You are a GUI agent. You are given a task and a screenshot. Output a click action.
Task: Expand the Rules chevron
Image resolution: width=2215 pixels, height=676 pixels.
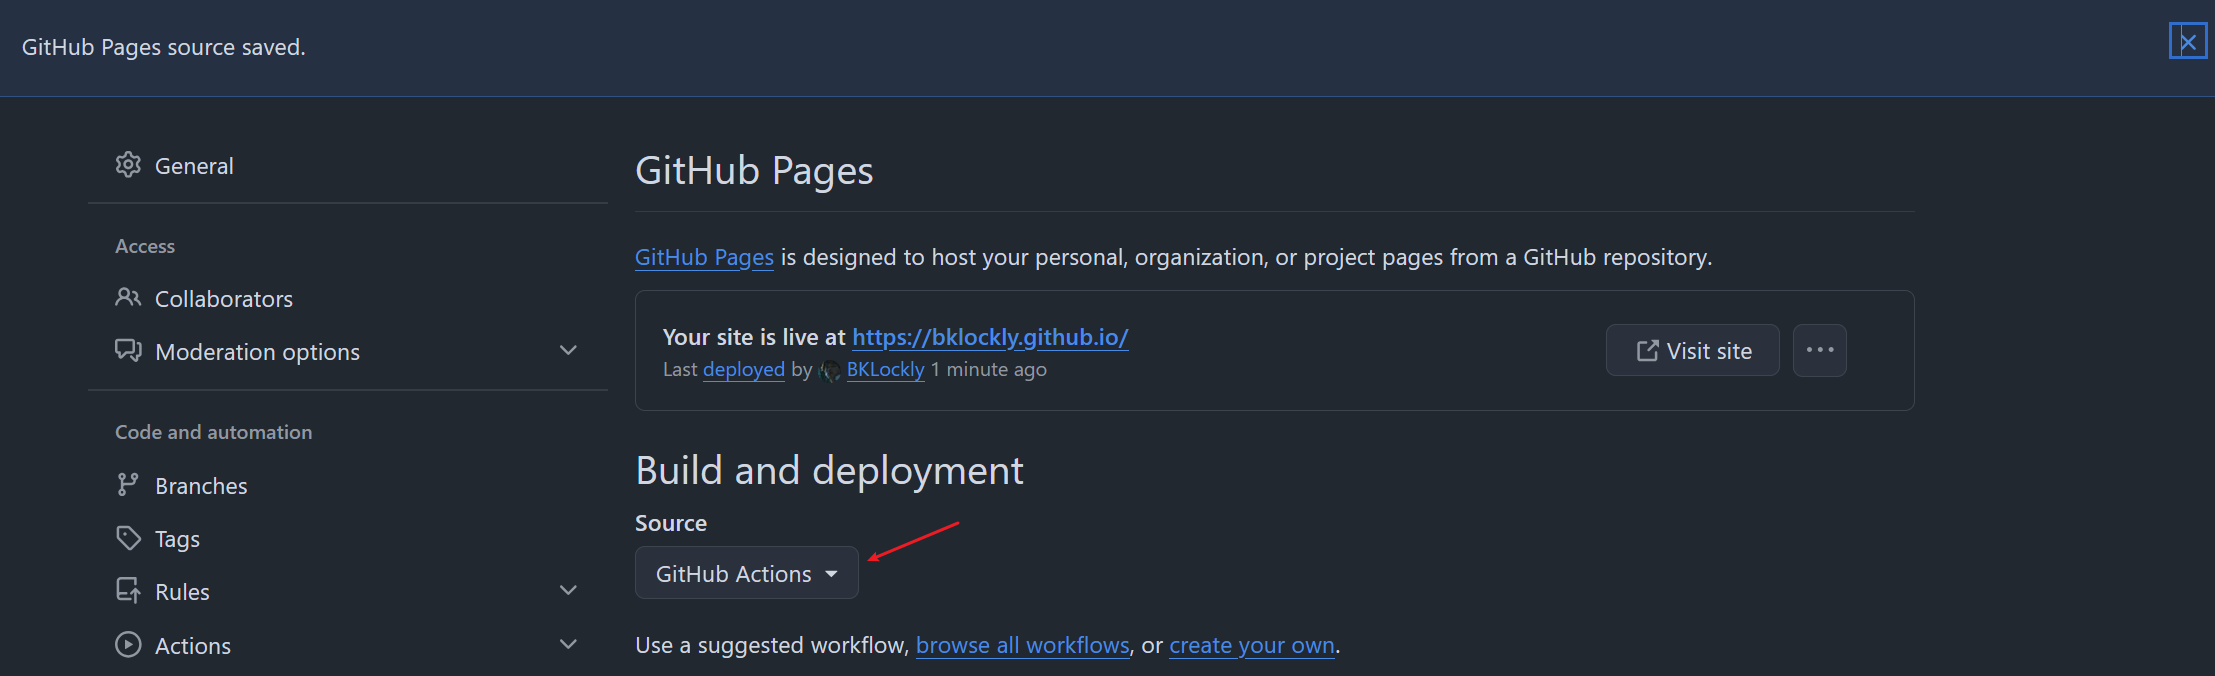(568, 590)
